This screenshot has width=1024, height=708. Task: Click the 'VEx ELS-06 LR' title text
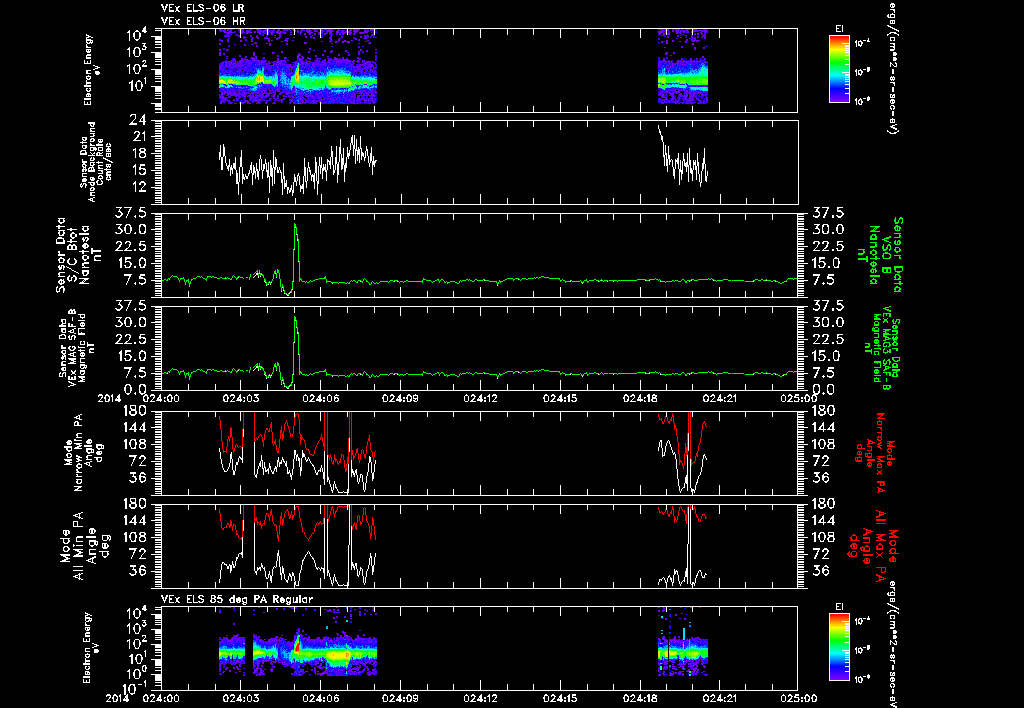(x=202, y=8)
